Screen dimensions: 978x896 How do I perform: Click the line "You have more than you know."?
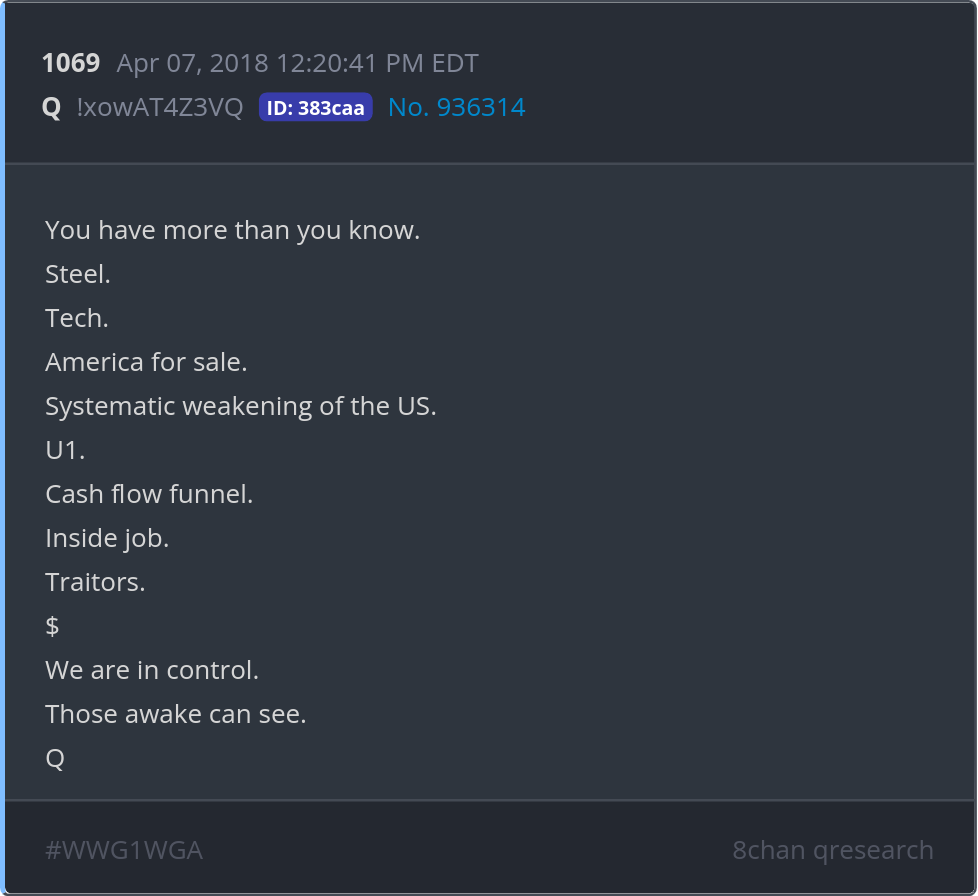tap(232, 230)
